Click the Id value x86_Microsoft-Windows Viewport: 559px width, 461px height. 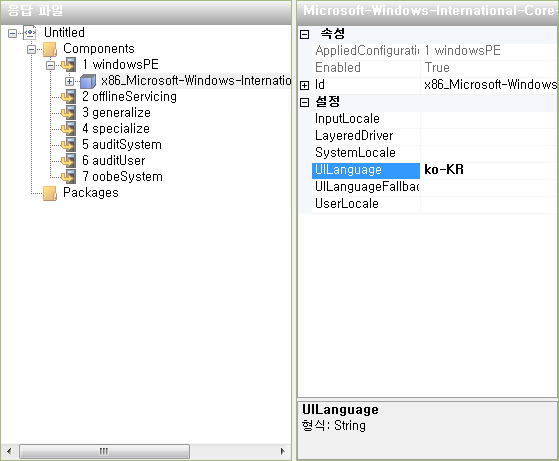coord(490,85)
